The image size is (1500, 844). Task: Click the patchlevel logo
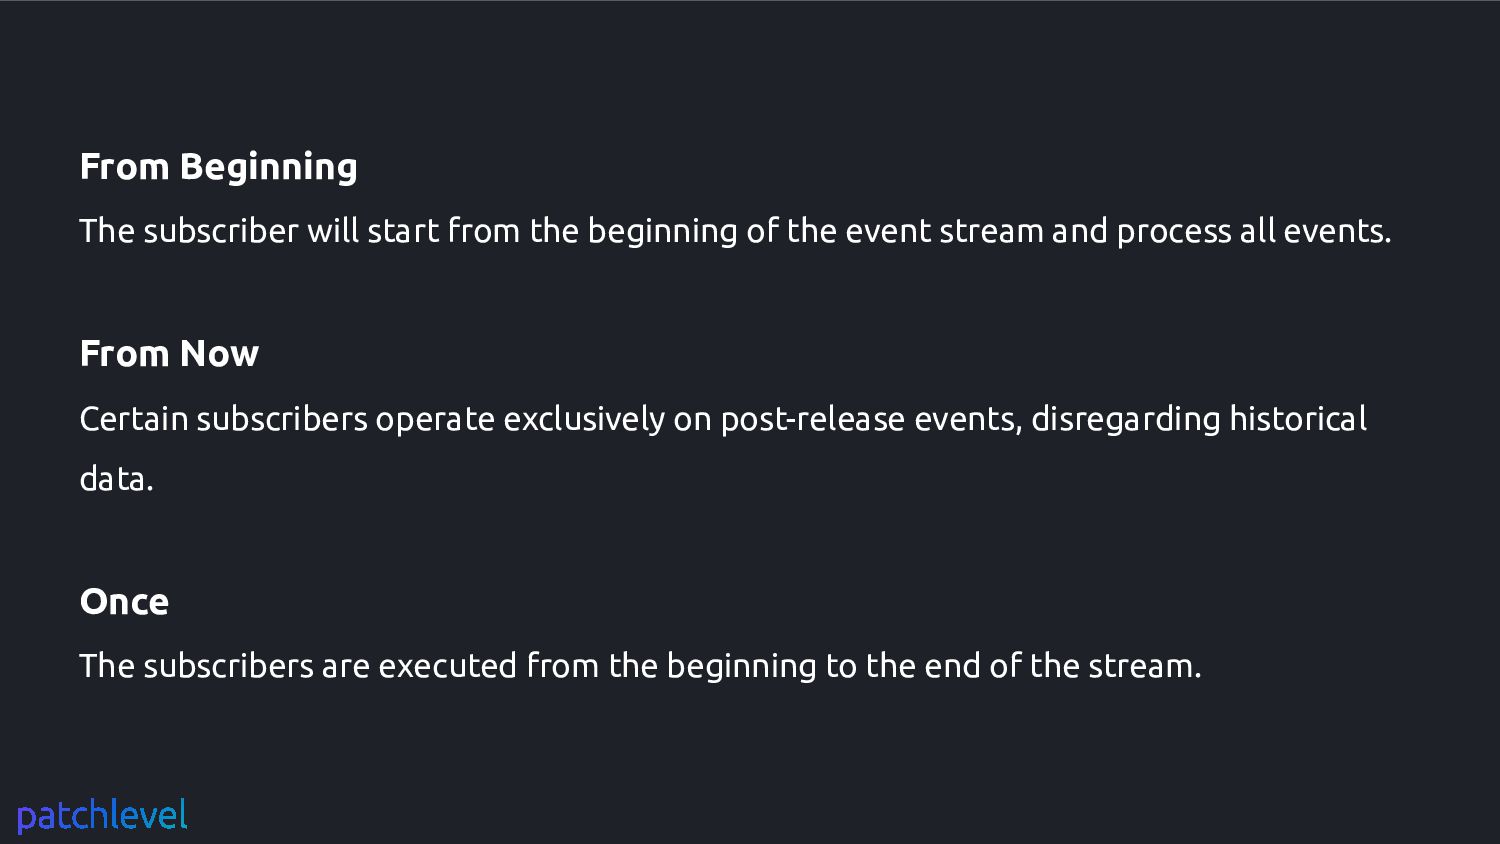tap(102, 816)
